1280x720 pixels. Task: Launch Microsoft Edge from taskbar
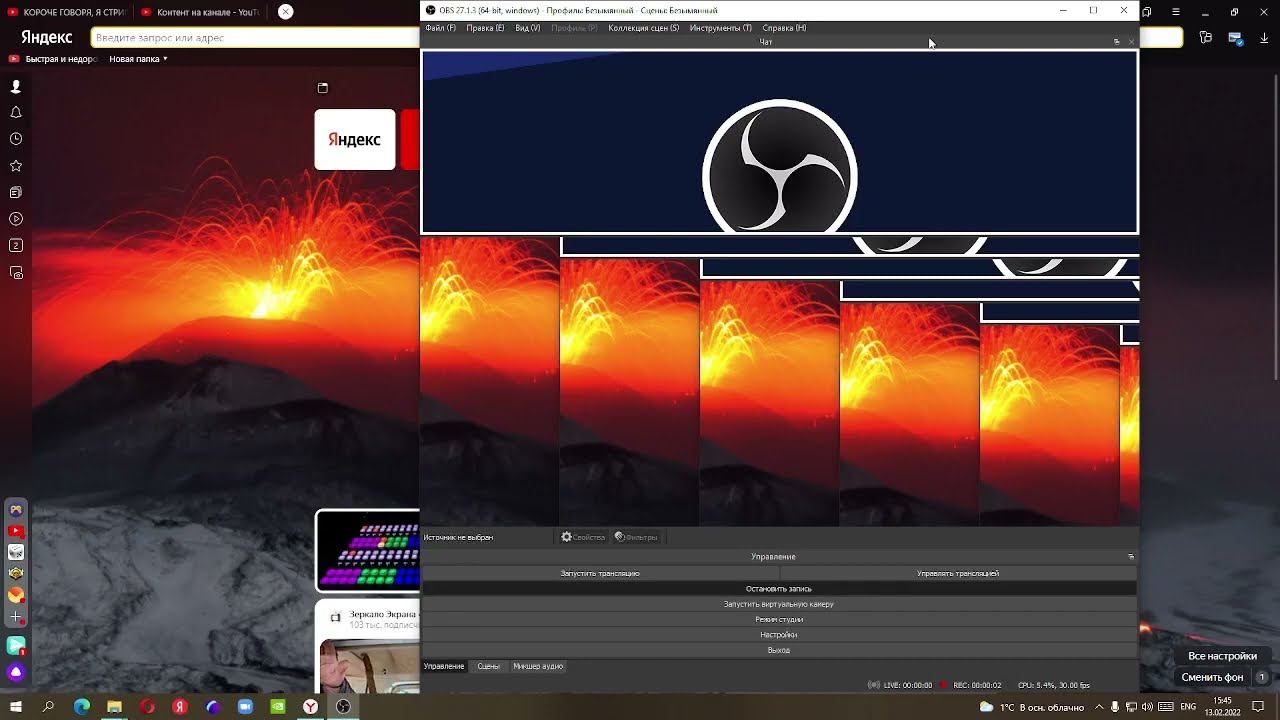[82, 707]
